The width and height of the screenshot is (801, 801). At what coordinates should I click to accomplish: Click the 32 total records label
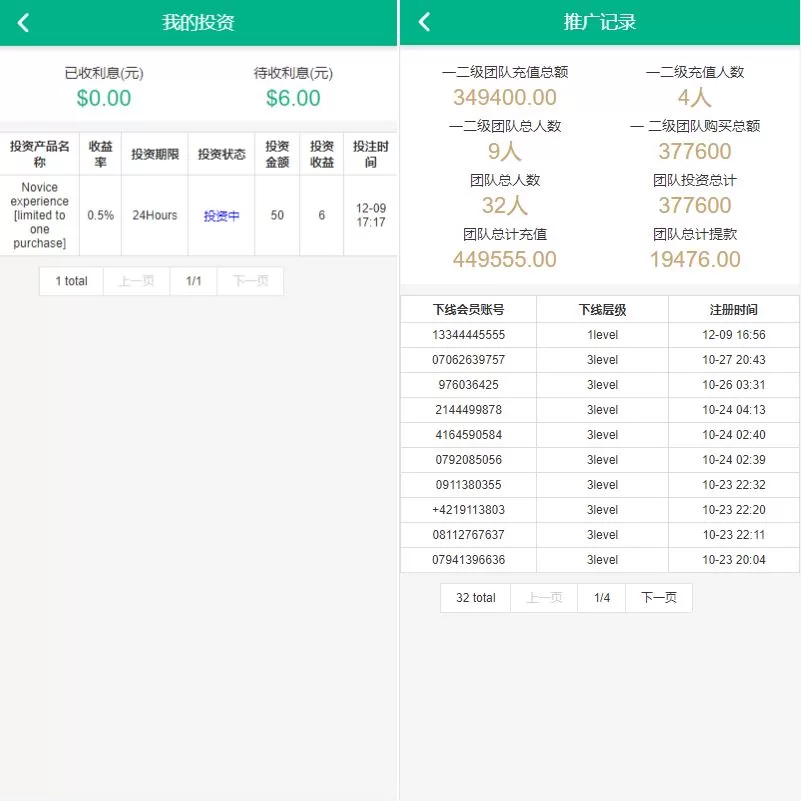(476, 598)
